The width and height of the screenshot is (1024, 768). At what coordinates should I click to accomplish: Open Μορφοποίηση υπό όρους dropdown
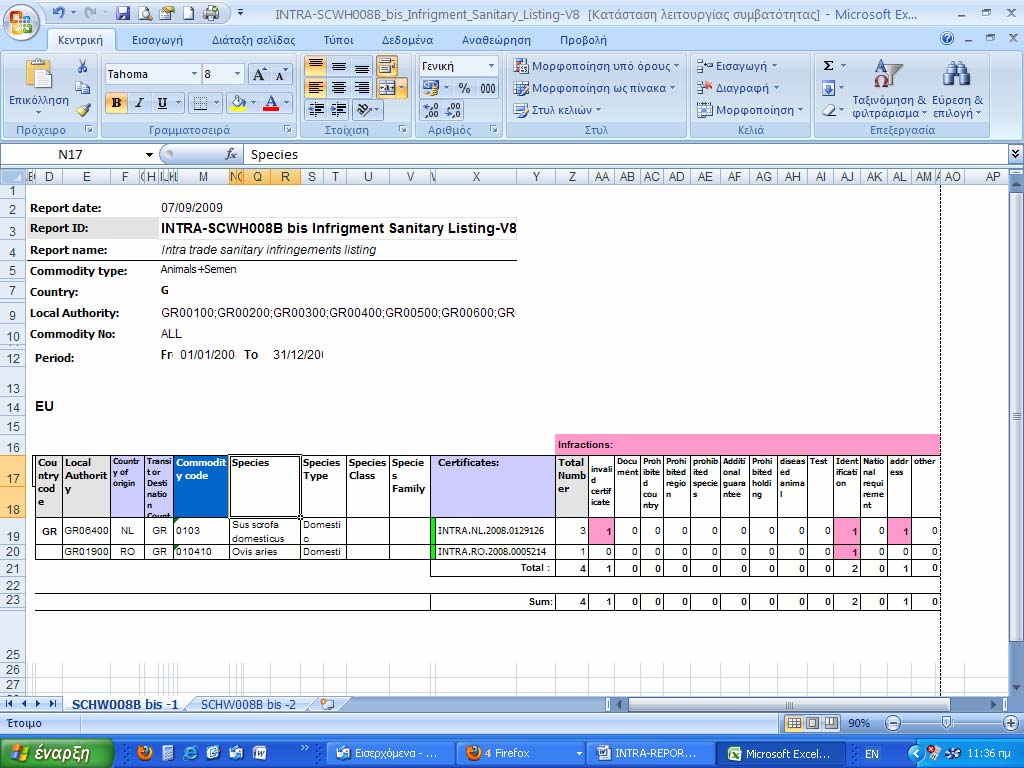click(596, 66)
